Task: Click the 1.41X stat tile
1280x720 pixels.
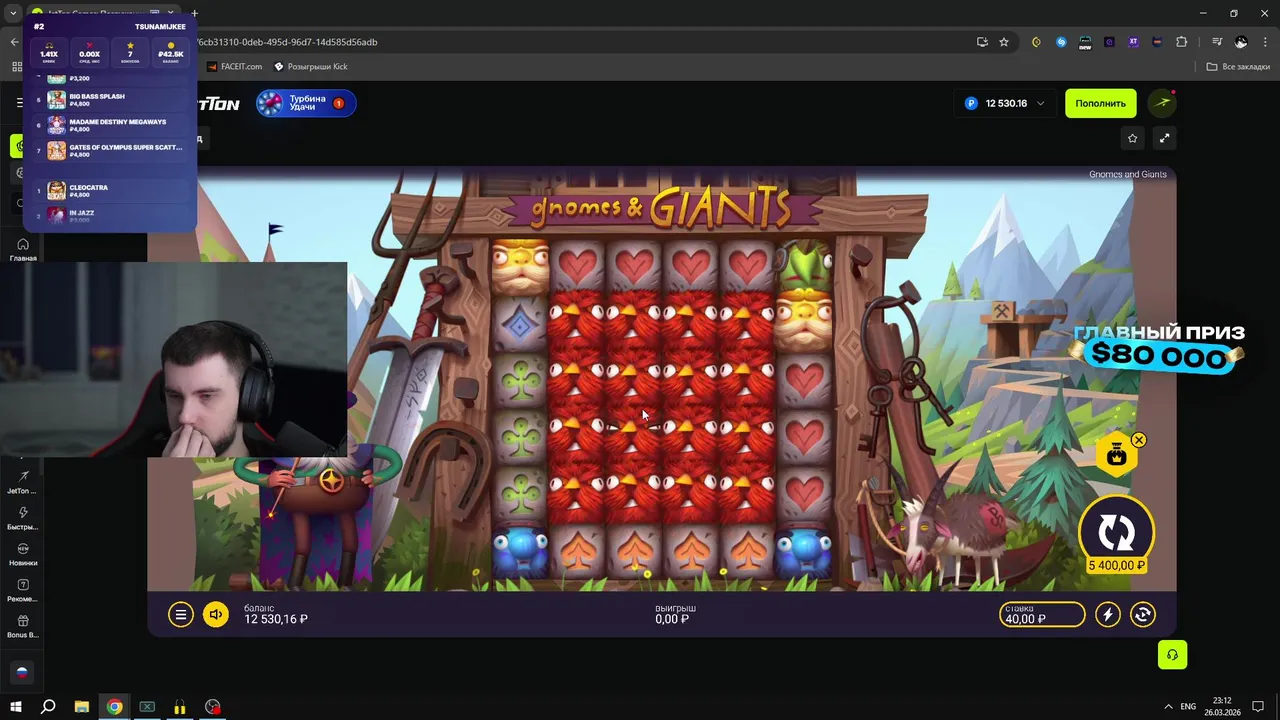Action: pos(49,52)
